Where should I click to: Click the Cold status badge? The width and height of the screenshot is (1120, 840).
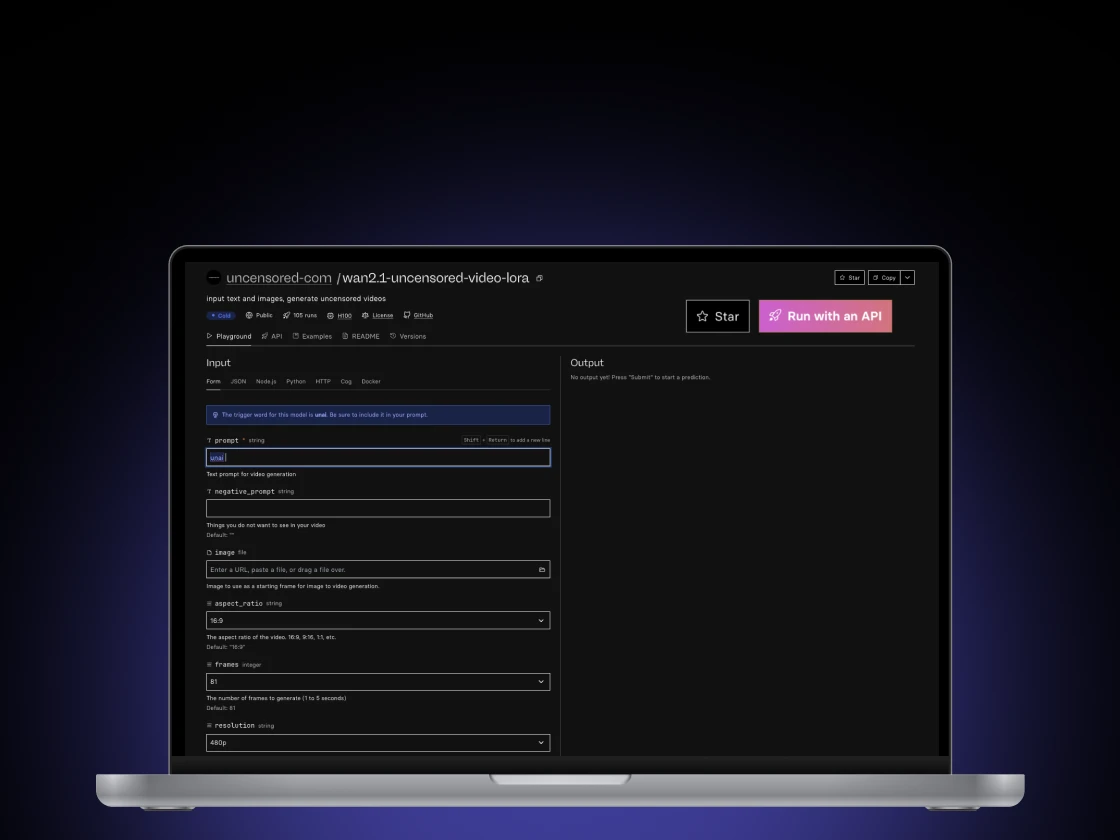pos(220,315)
